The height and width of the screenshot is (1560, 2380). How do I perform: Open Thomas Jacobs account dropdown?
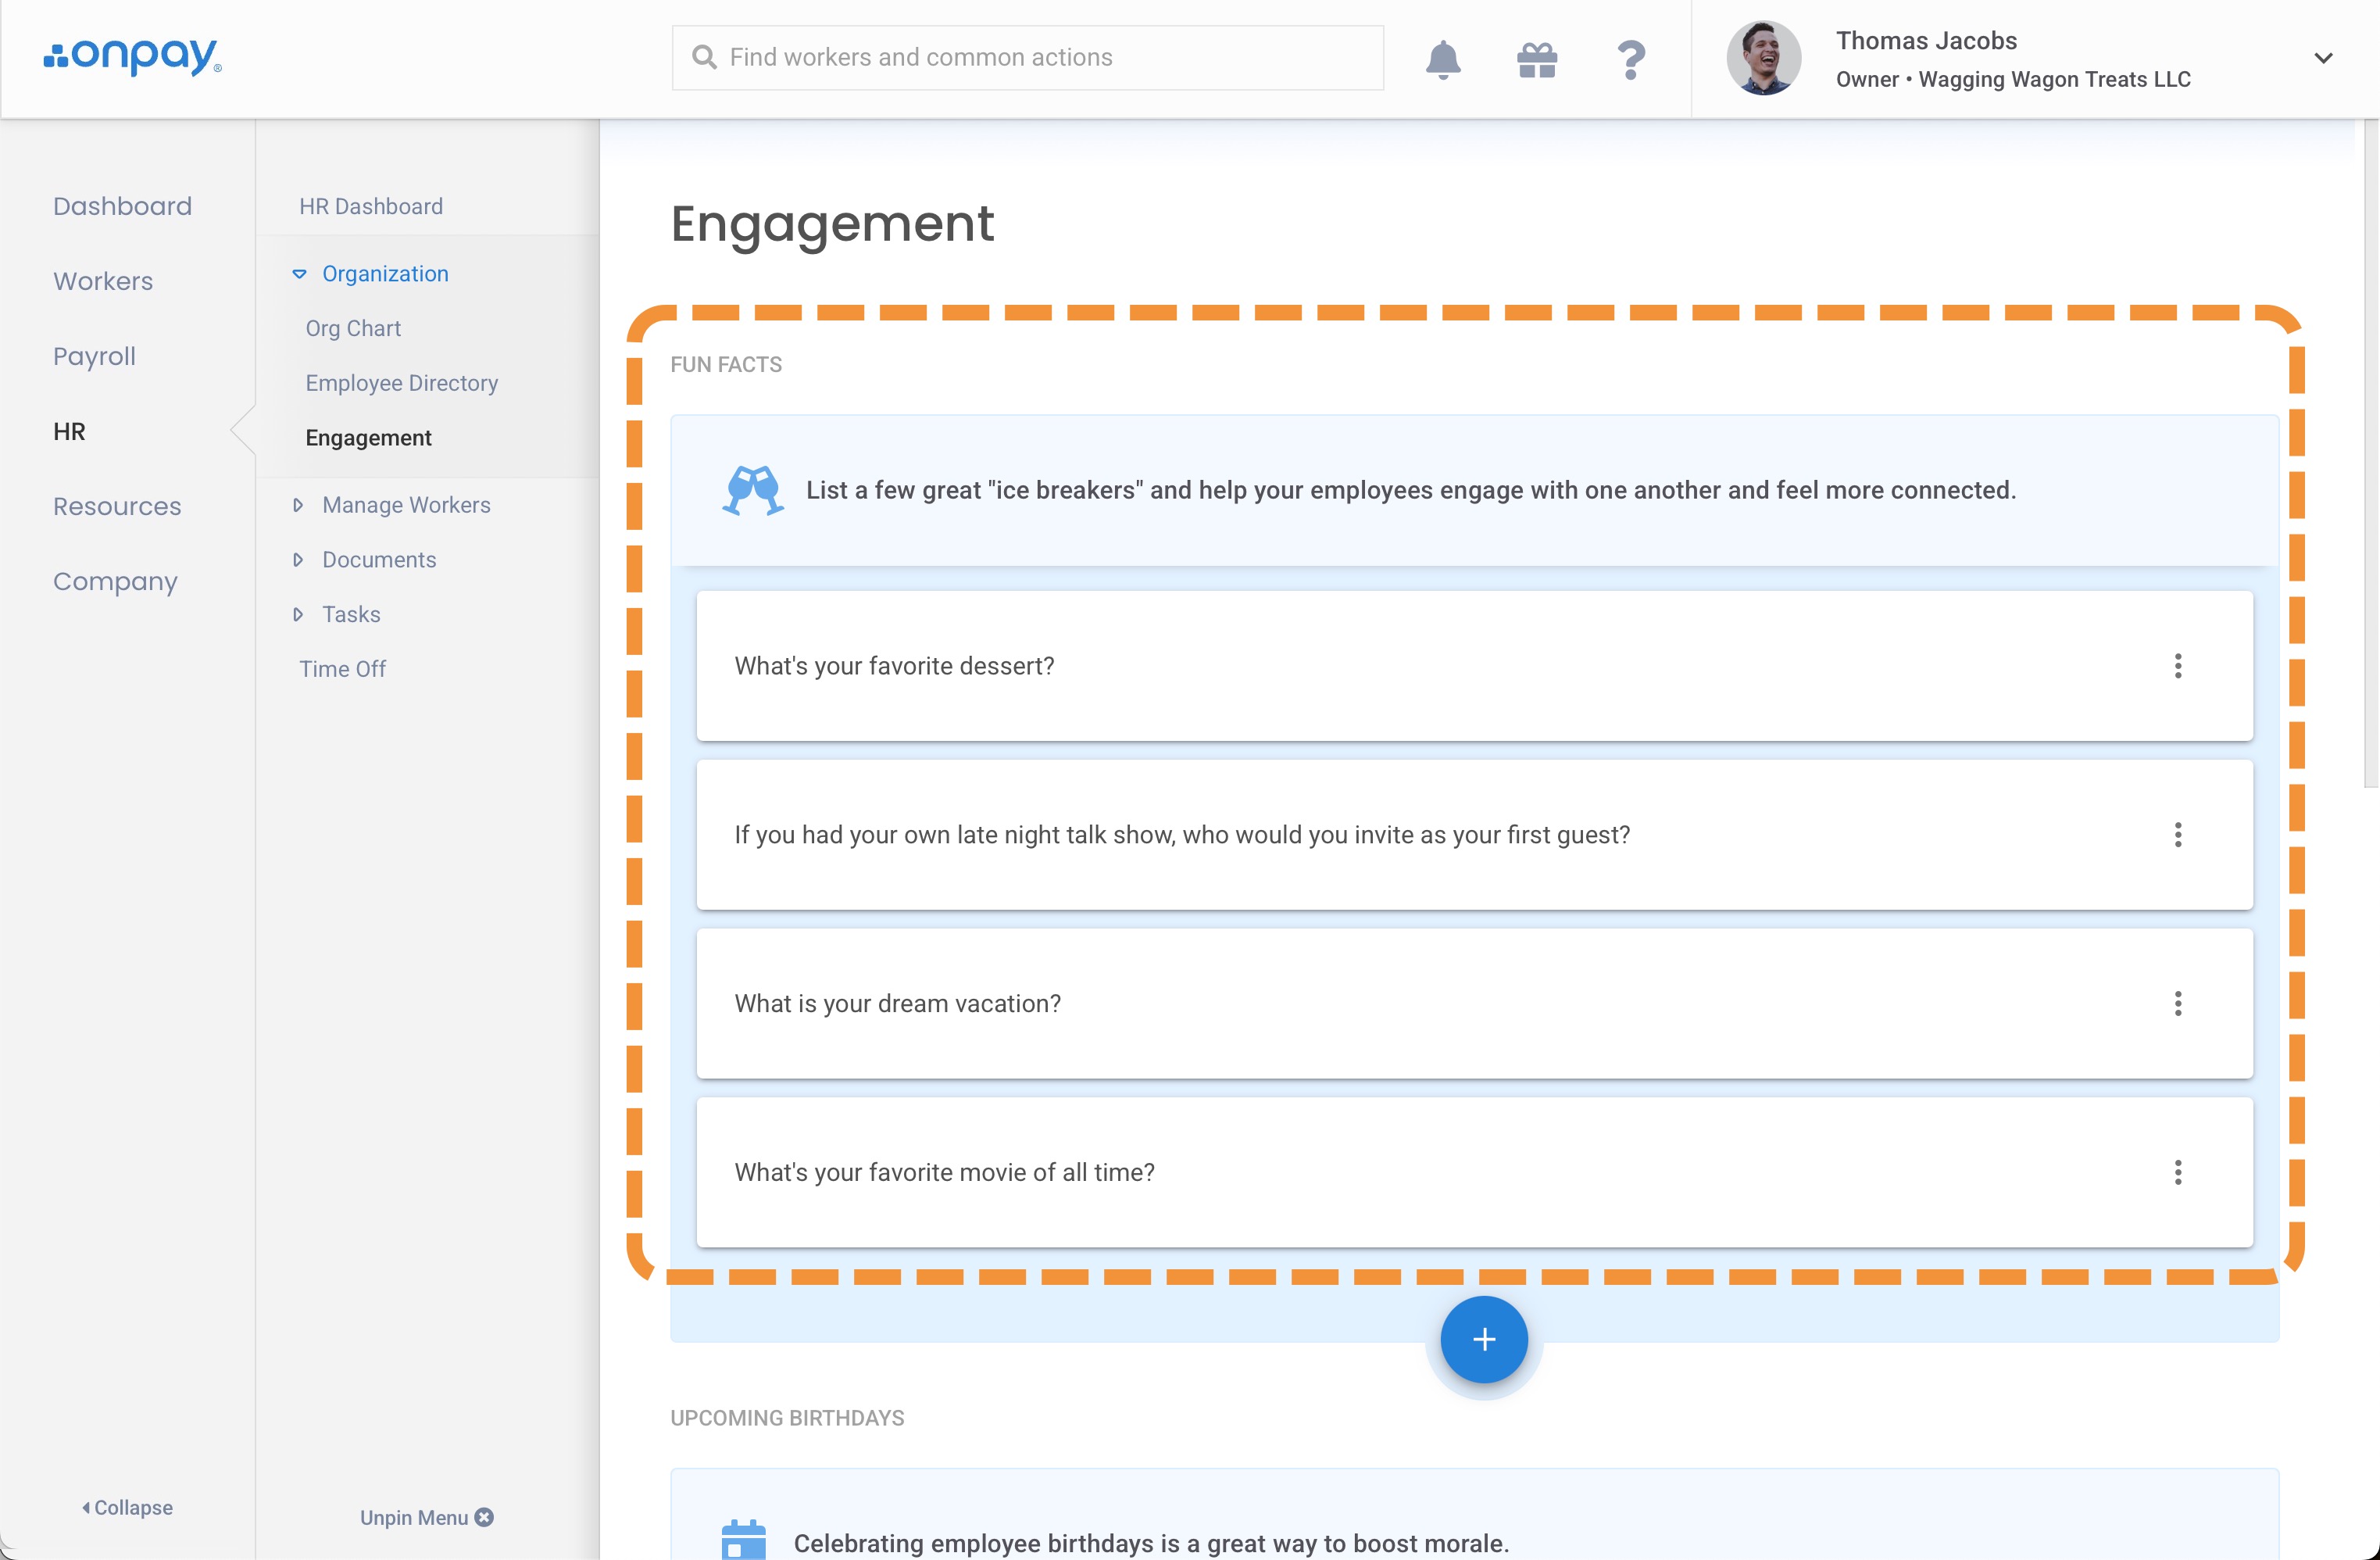point(2322,58)
